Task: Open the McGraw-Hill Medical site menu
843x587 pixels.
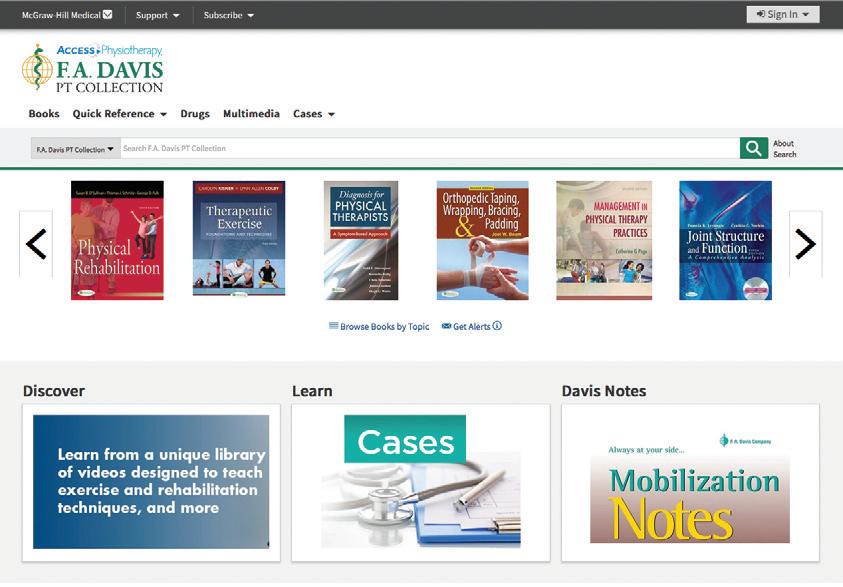Action: [67, 15]
